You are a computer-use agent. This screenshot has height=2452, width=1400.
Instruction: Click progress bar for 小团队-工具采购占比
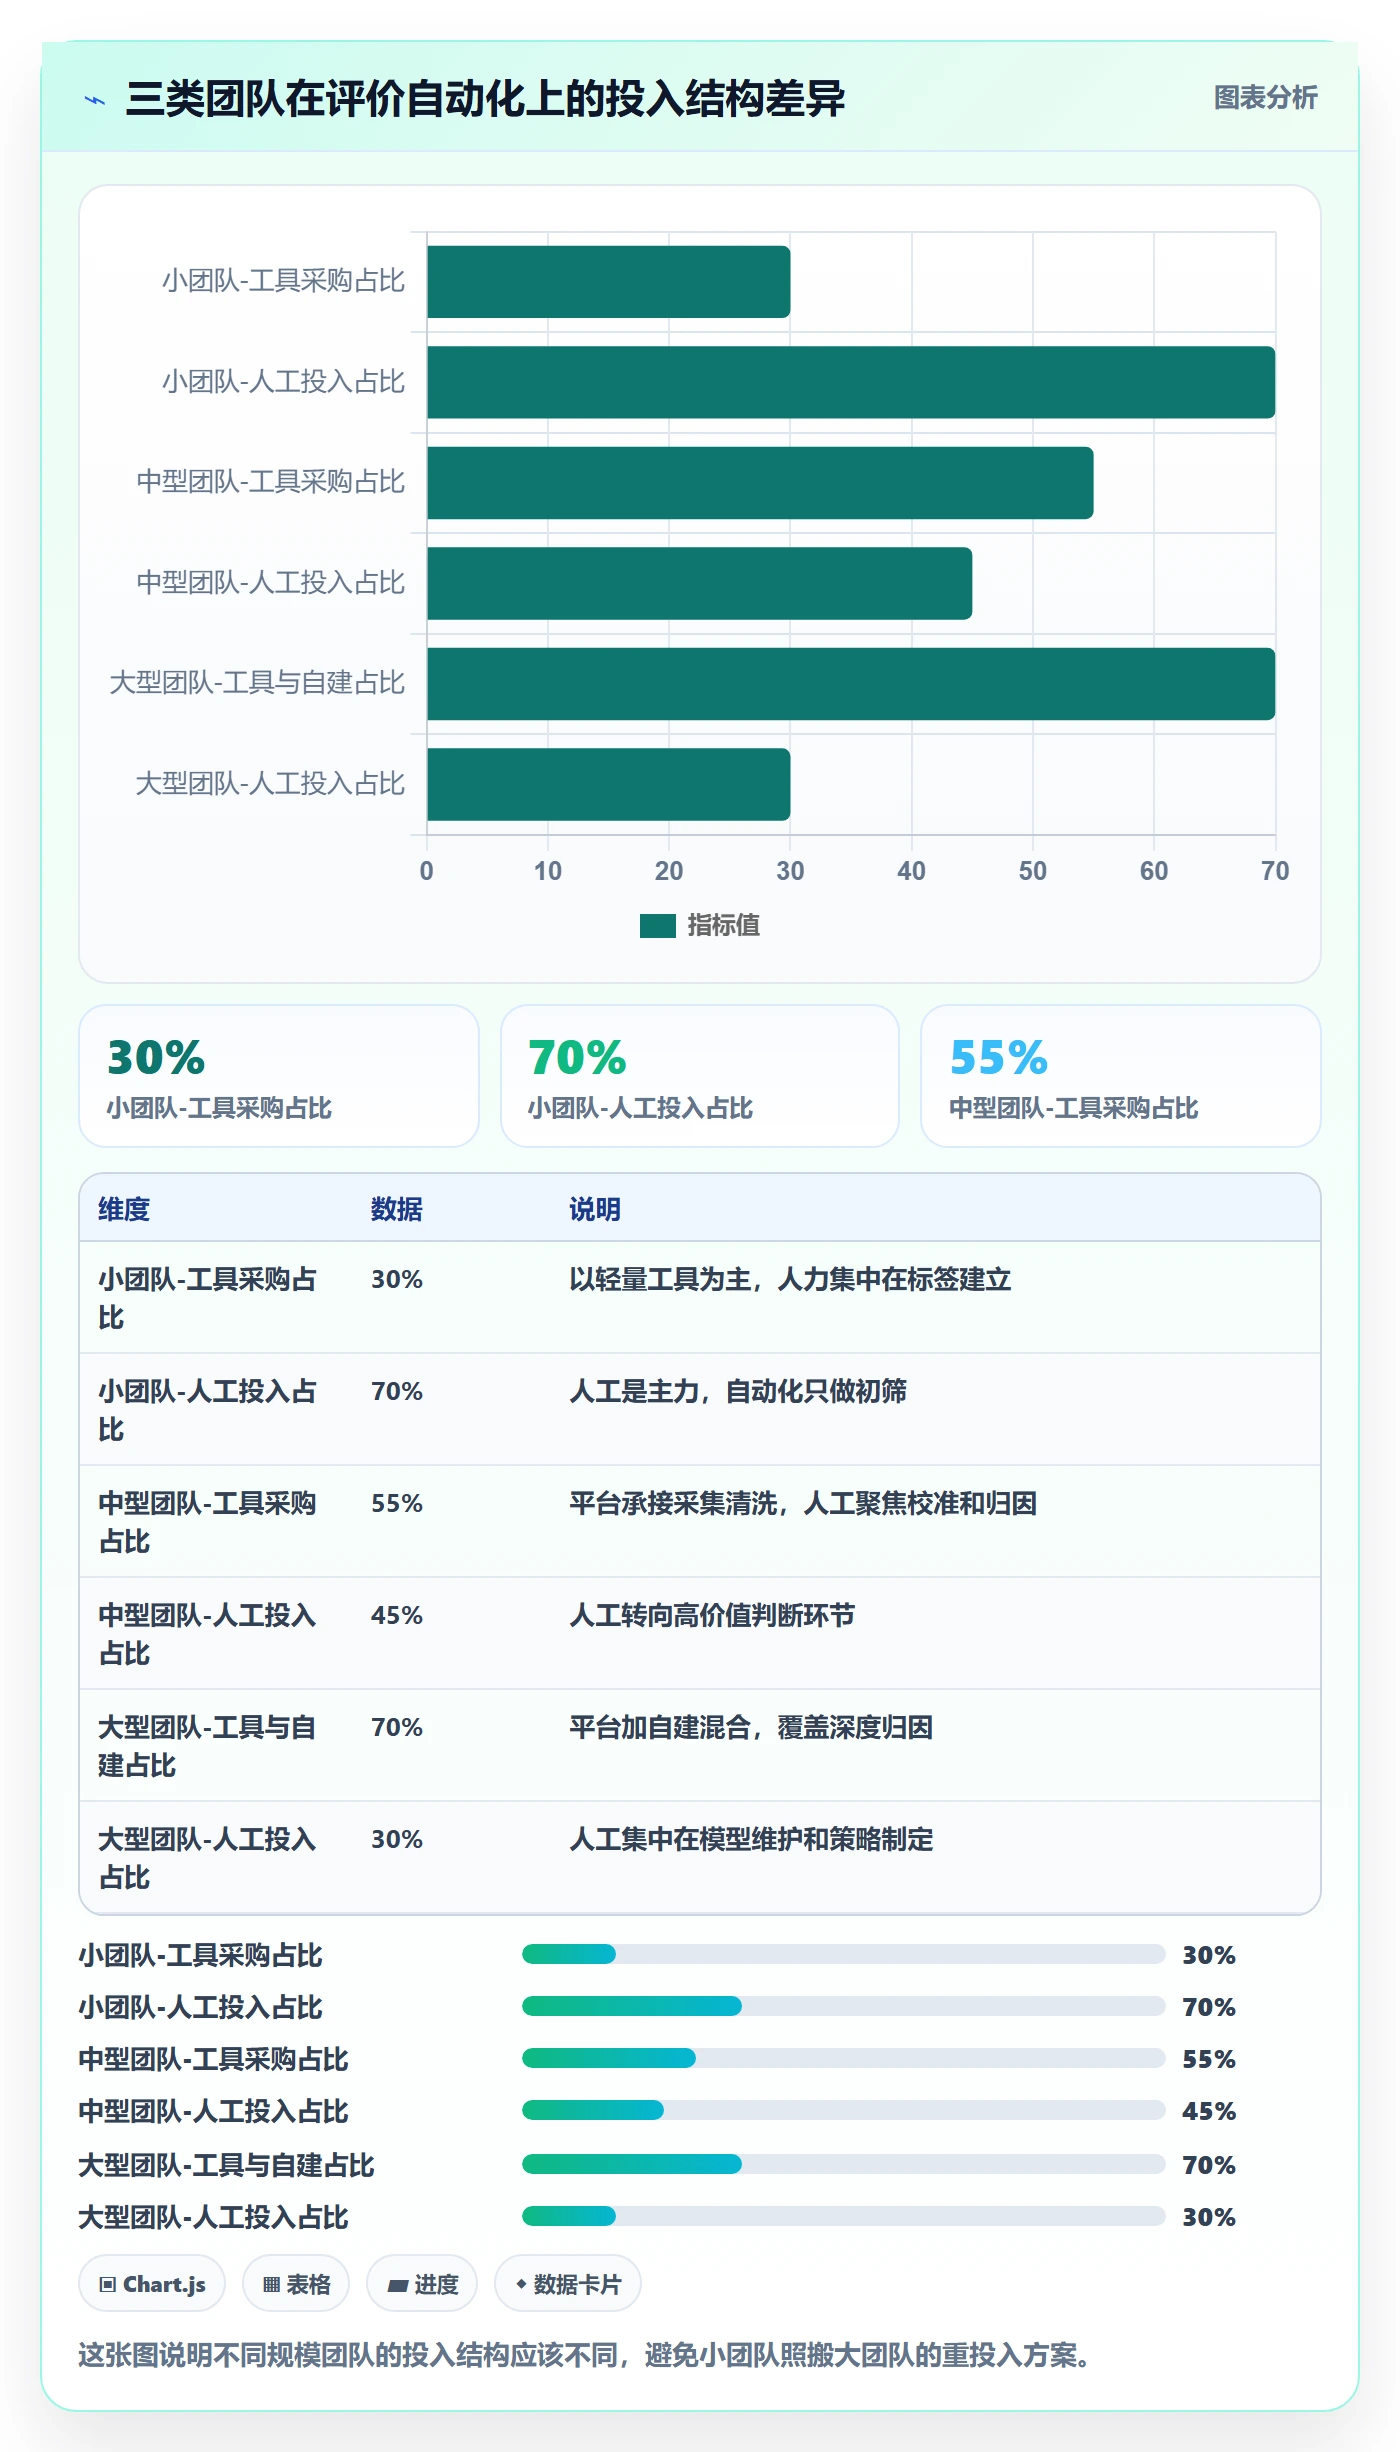coord(844,1954)
